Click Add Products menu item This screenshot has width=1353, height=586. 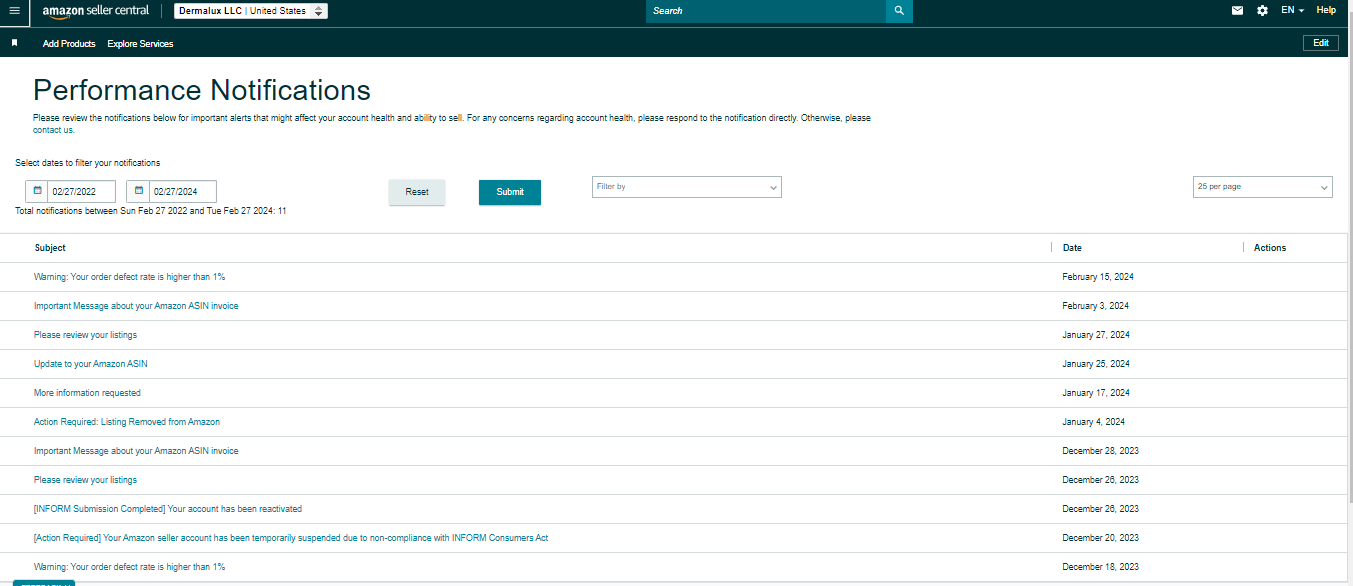[69, 44]
